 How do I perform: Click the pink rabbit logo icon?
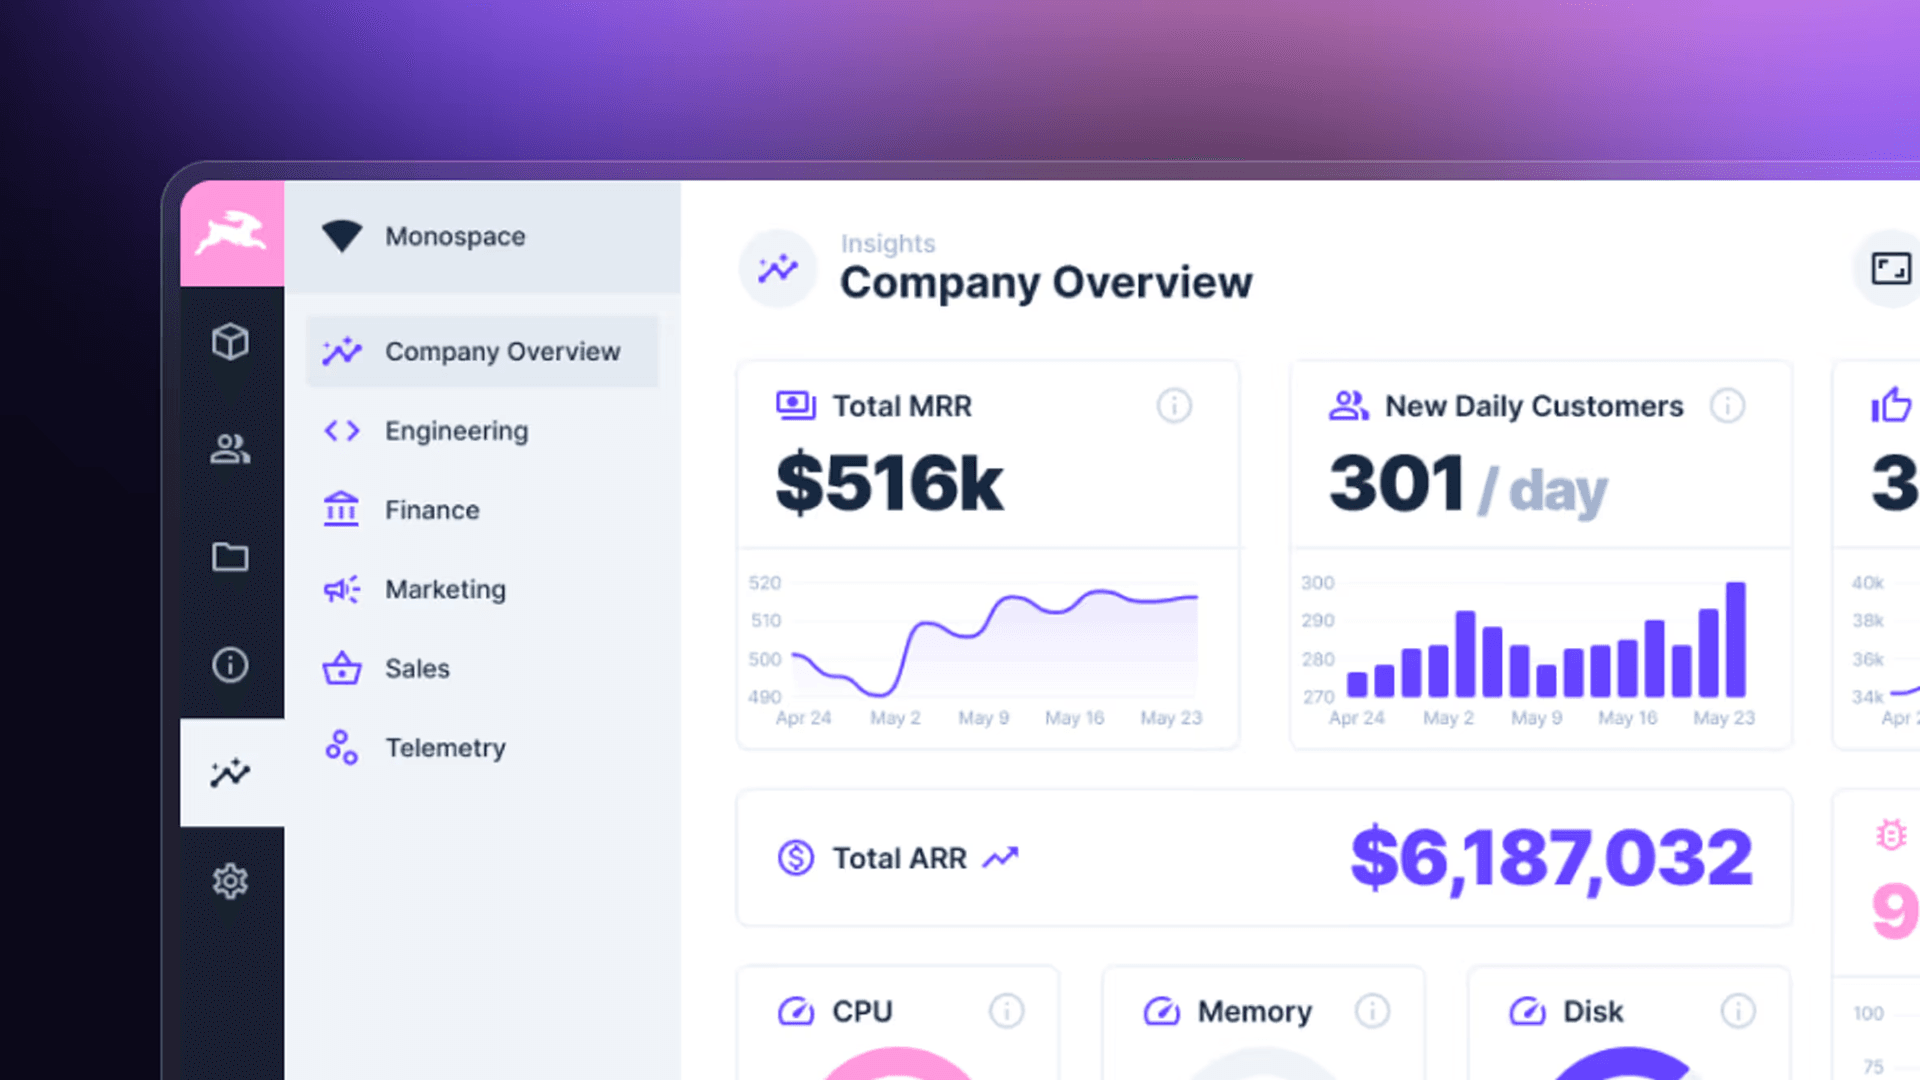coord(231,234)
